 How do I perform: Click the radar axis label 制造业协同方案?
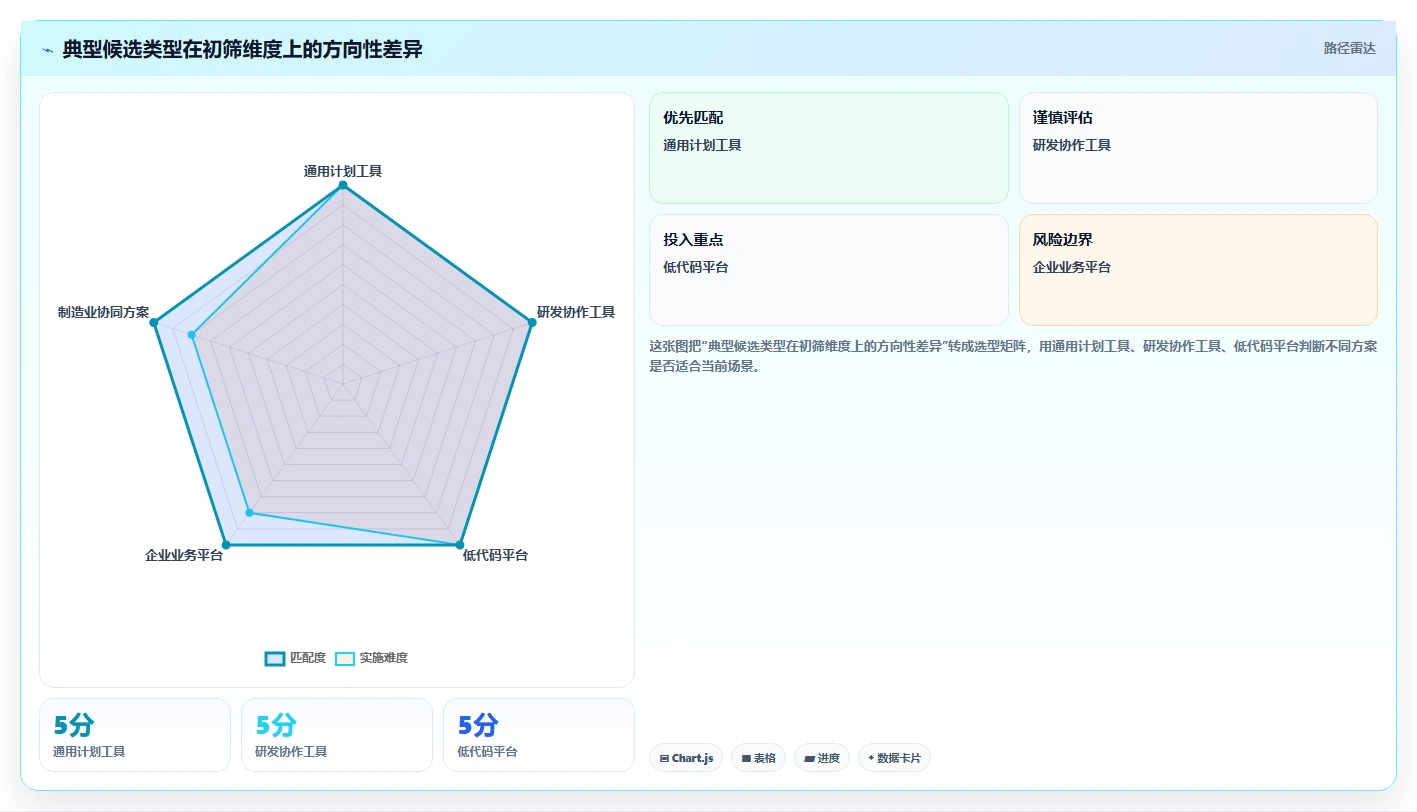[x=103, y=312]
